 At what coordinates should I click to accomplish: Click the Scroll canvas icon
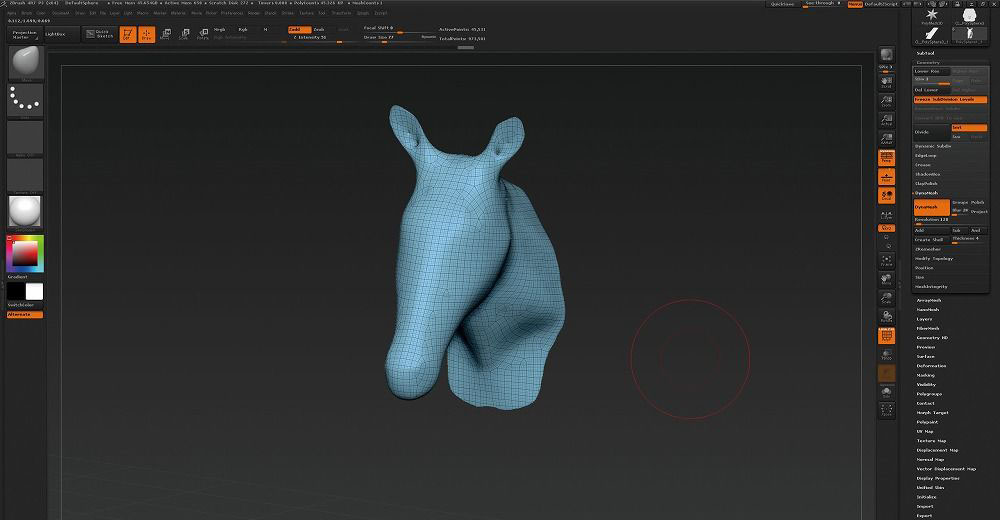(886, 82)
